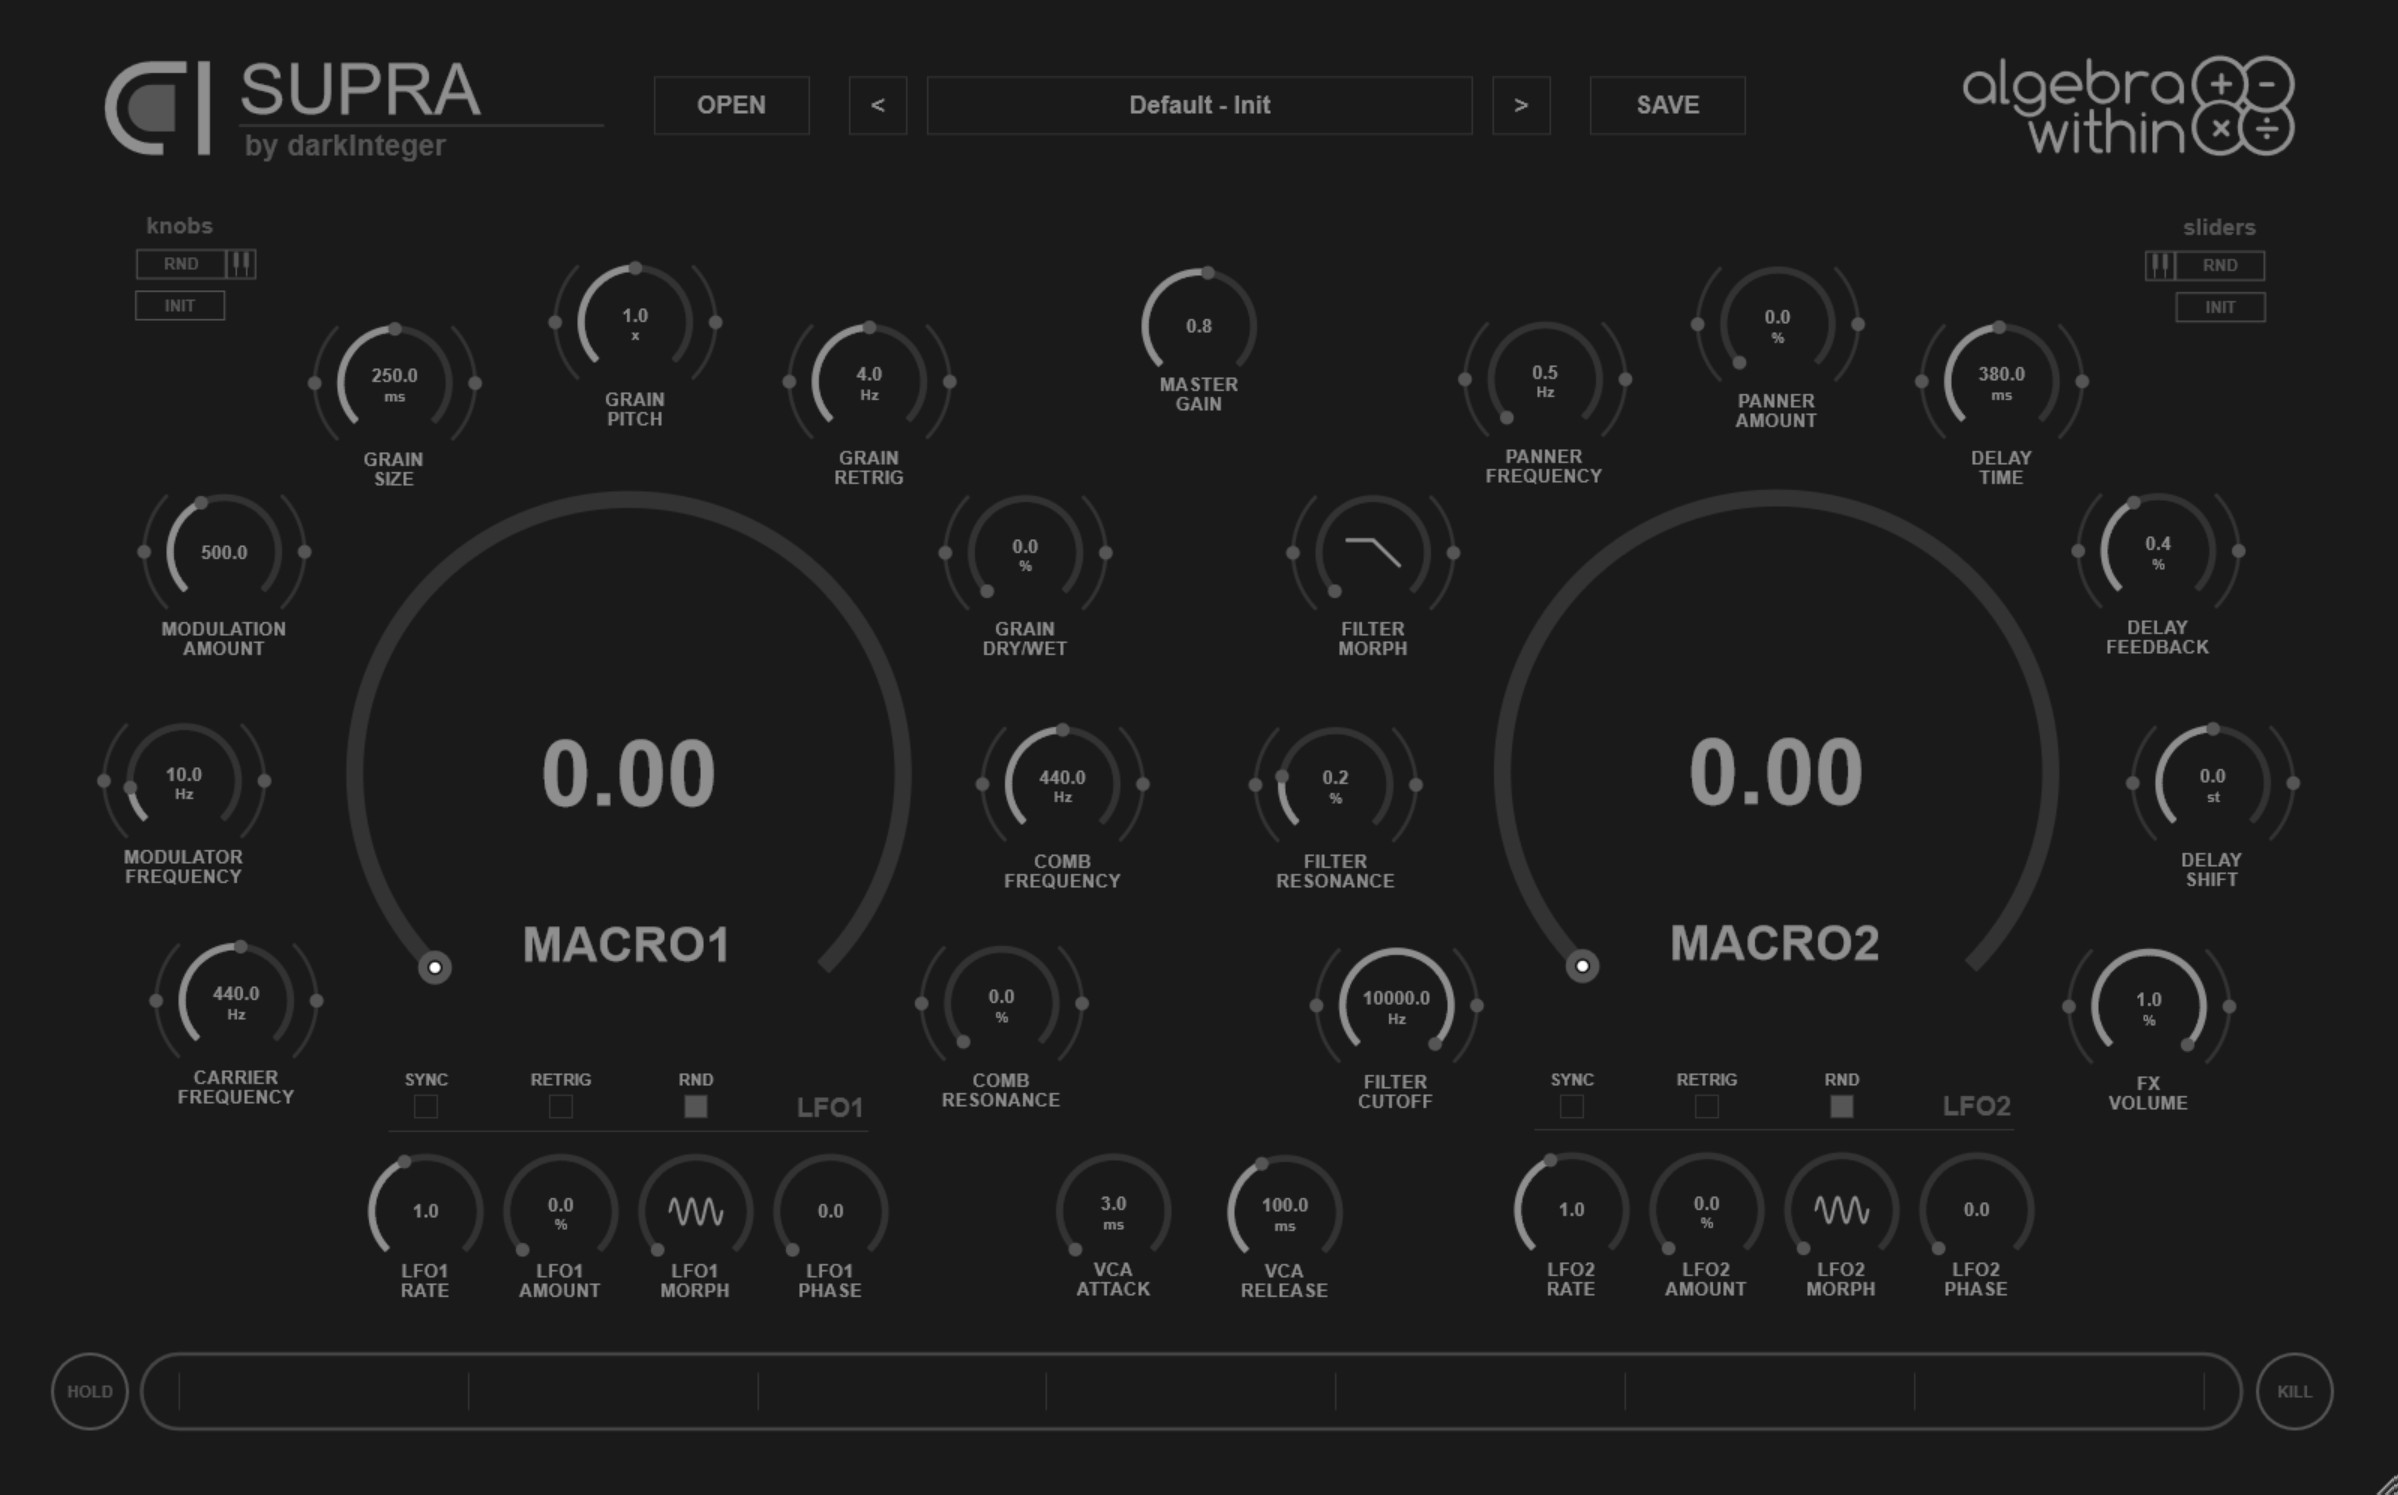Reset sliders with the sliders INIT button
The height and width of the screenshot is (1495, 2398).
point(2220,308)
